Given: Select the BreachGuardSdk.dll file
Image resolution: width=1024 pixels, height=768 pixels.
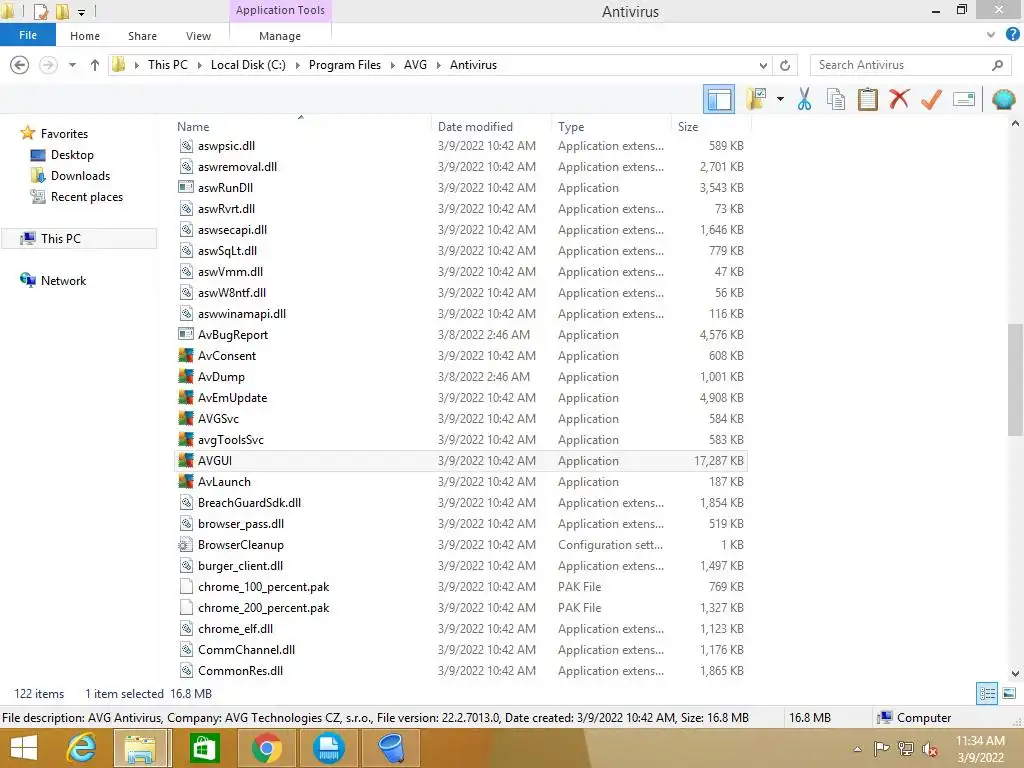Looking at the screenshot, I should tap(249, 503).
